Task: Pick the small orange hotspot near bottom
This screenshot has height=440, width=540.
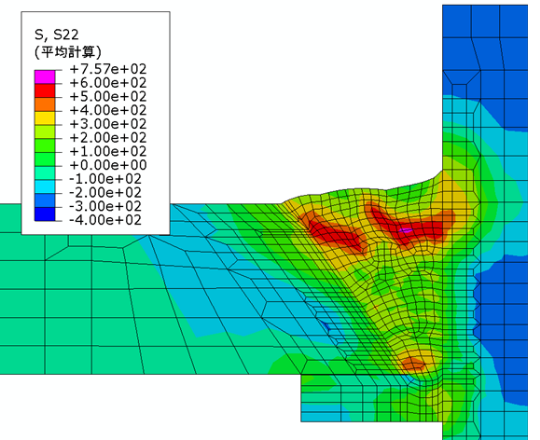Action: click(413, 363)
